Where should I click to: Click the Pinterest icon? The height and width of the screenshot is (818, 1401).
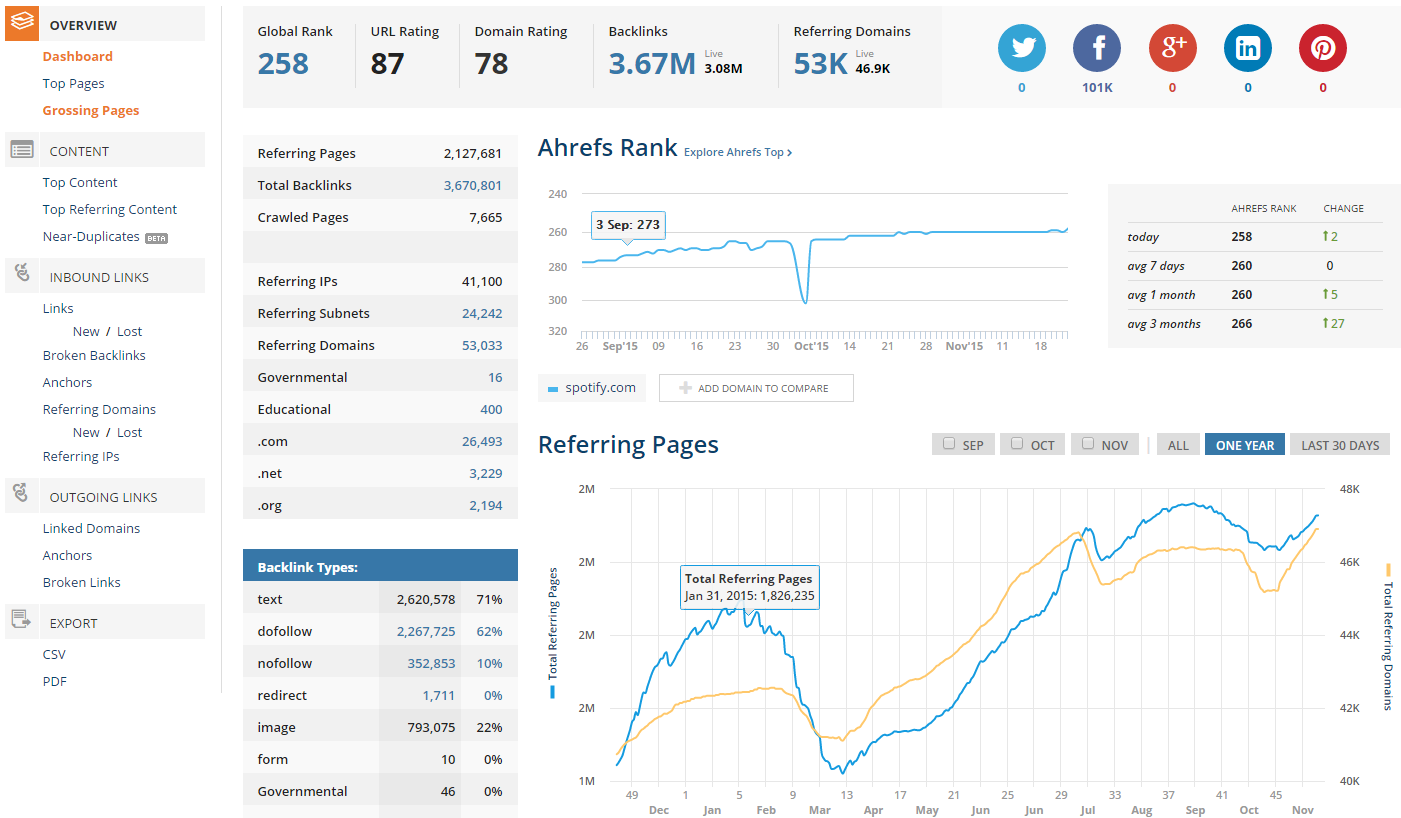click(x=1323, y=48)
